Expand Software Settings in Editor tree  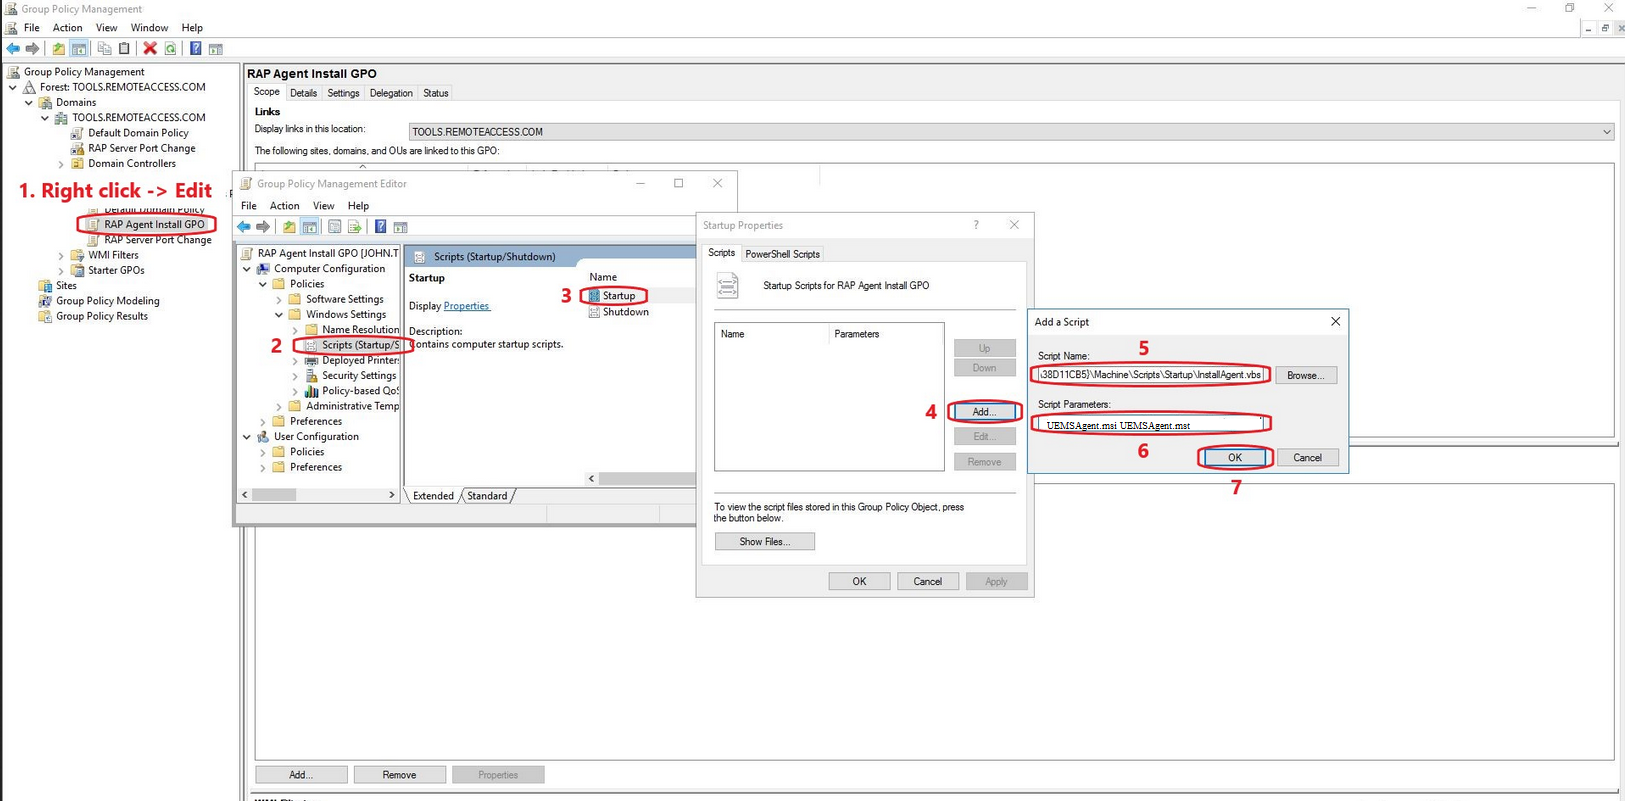[x=279, y=300]
